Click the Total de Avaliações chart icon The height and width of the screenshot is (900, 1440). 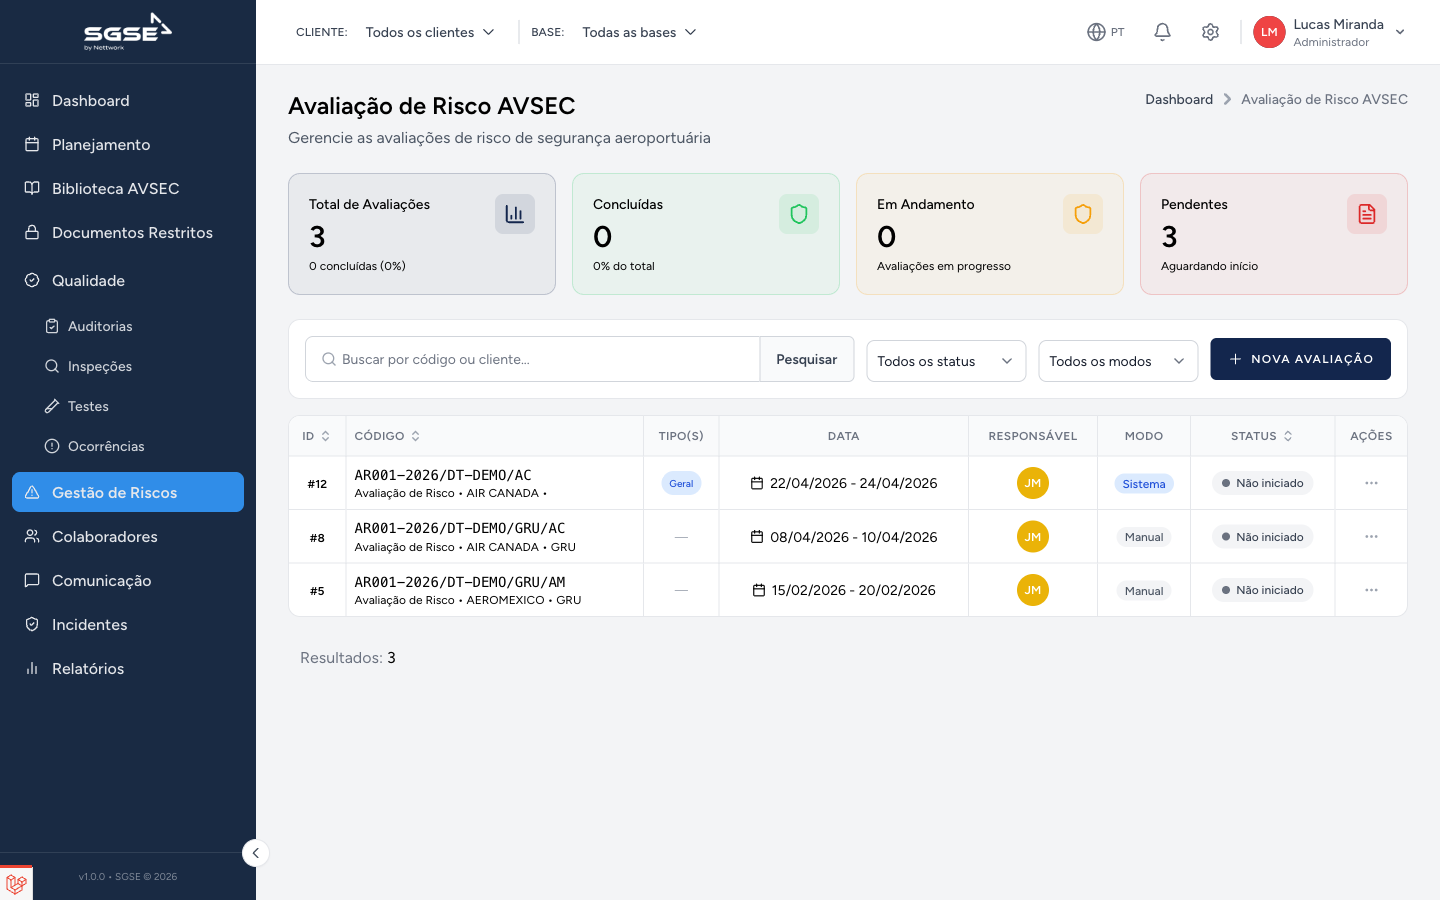click(515, 214)
